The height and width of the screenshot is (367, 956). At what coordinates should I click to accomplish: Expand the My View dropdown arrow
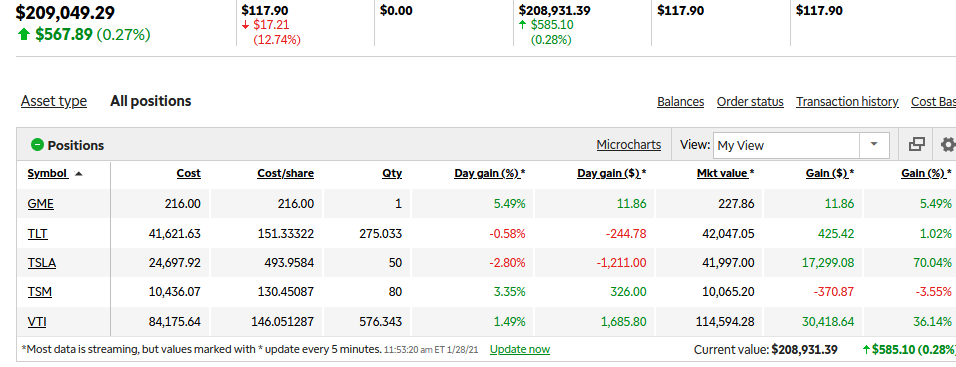click(x=874, y=144)
